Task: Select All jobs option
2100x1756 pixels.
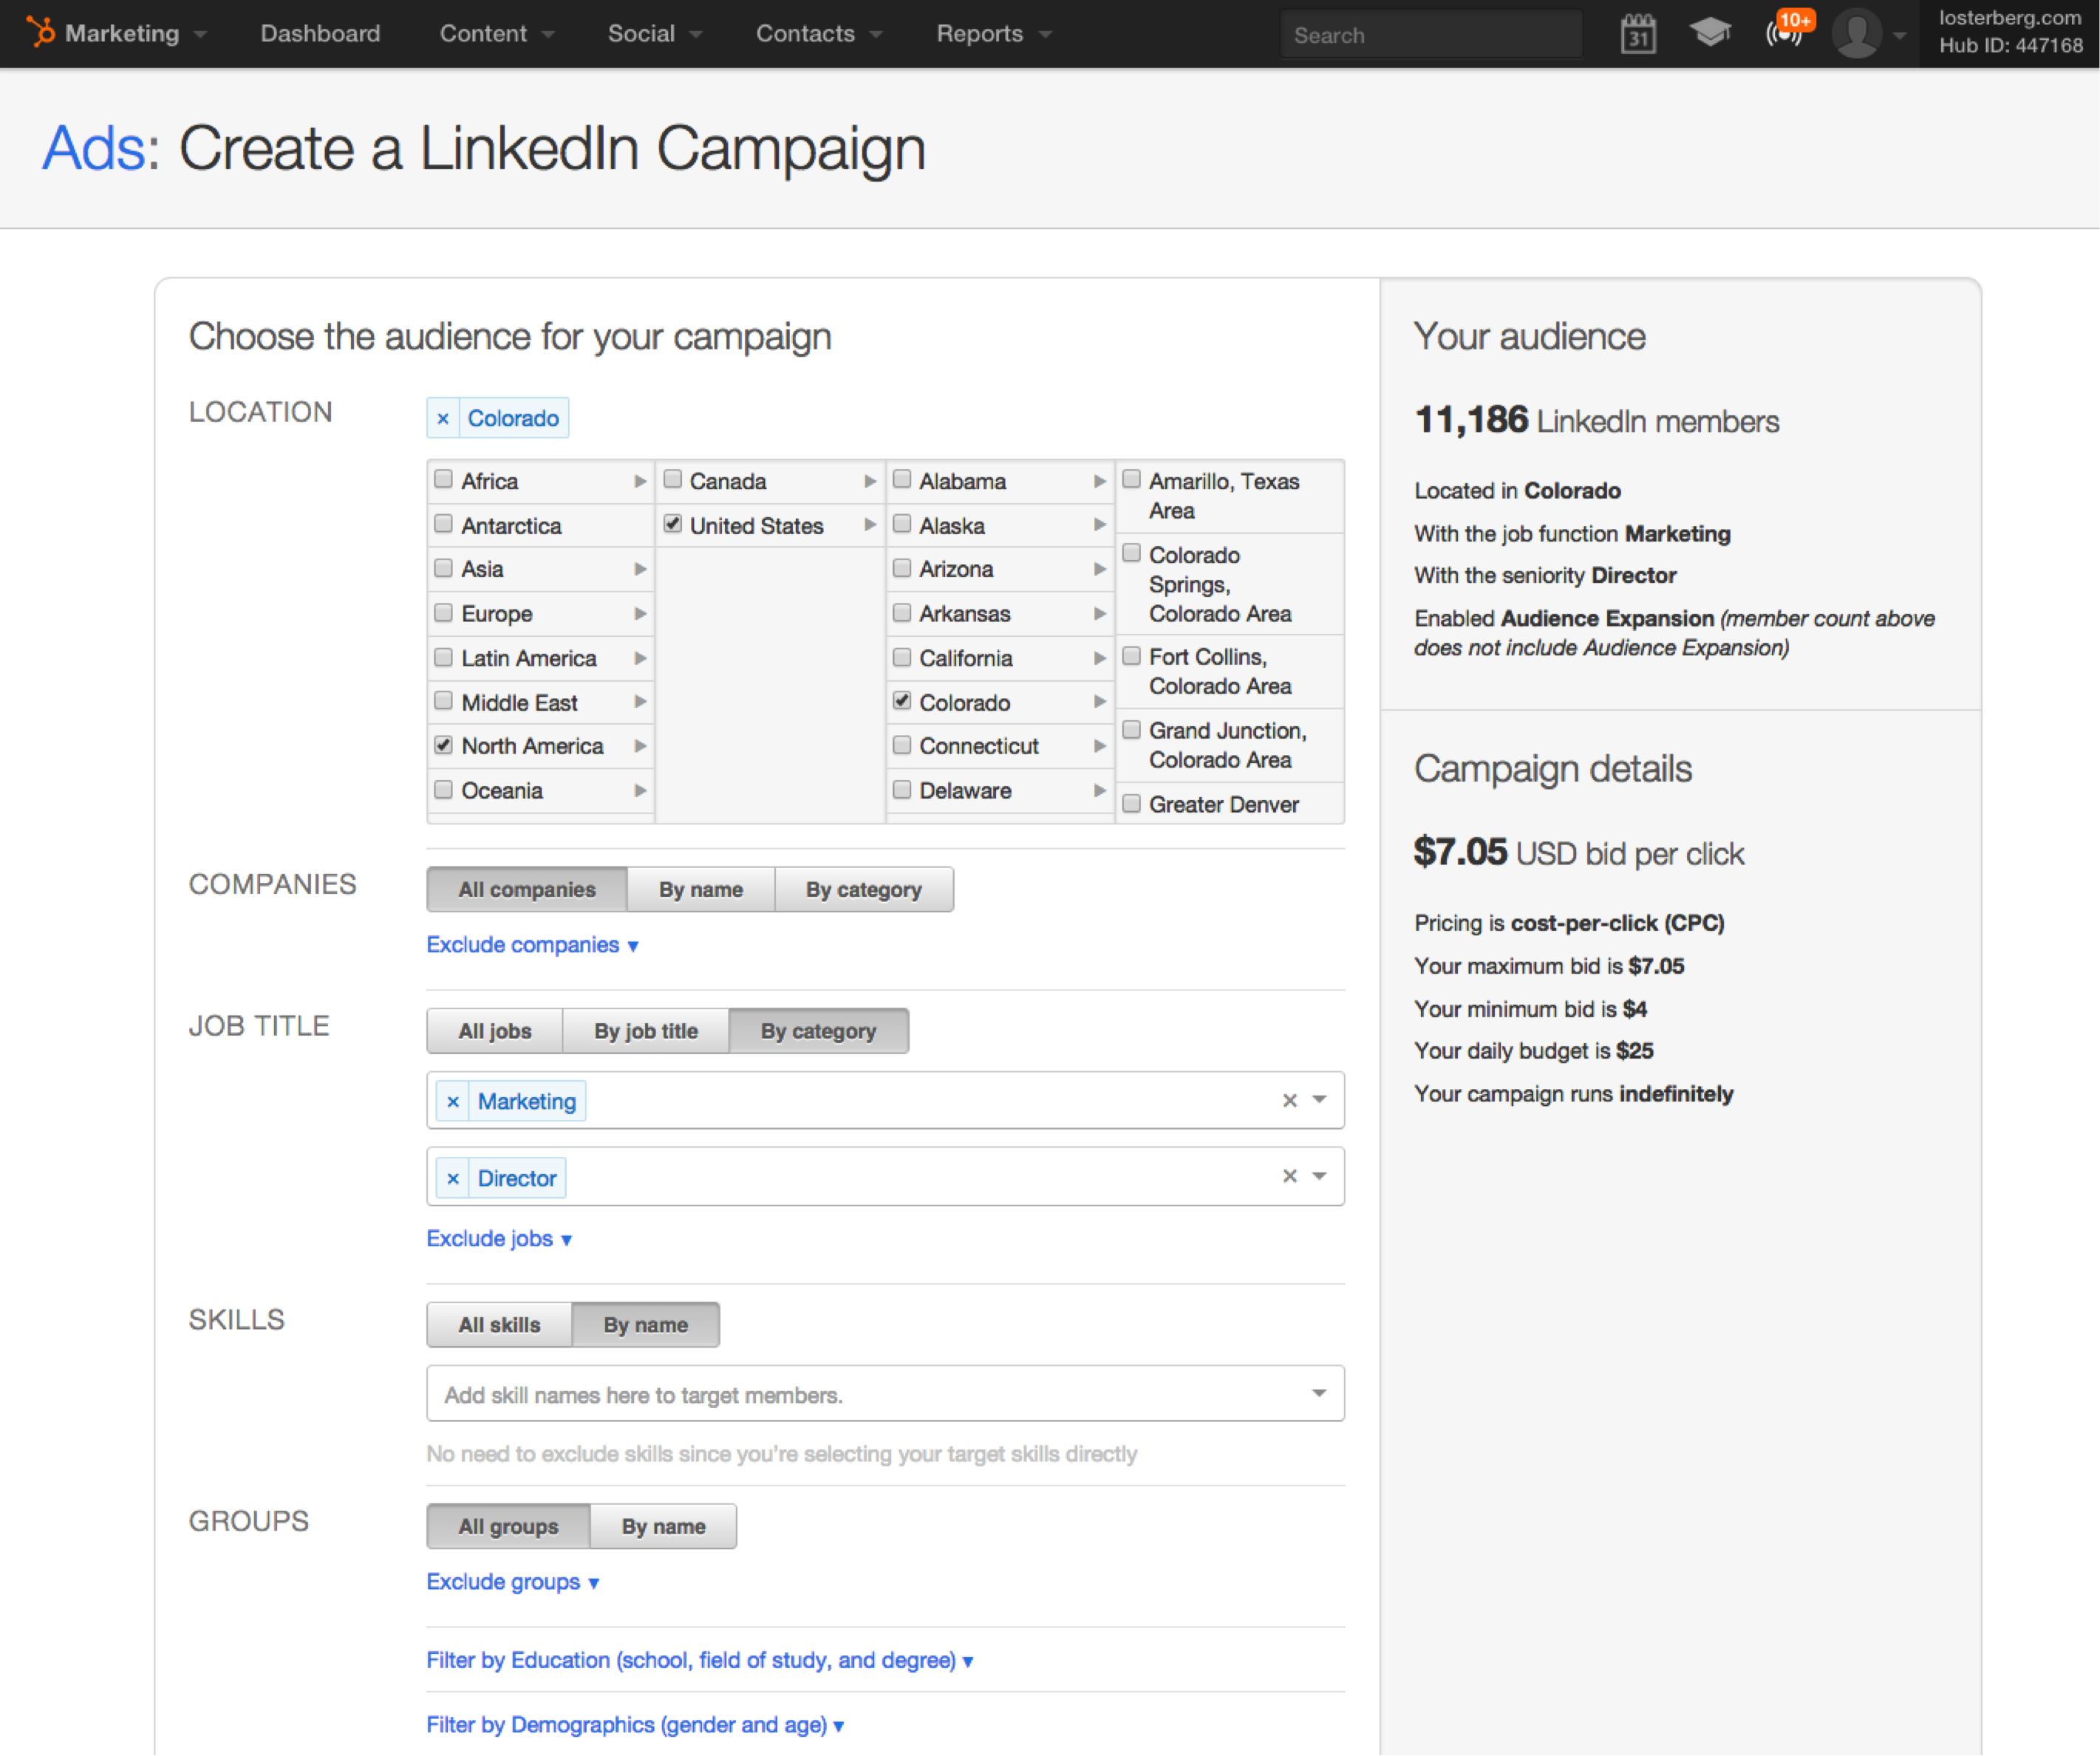Action: pyautogui.click(x=495, y=1031)
